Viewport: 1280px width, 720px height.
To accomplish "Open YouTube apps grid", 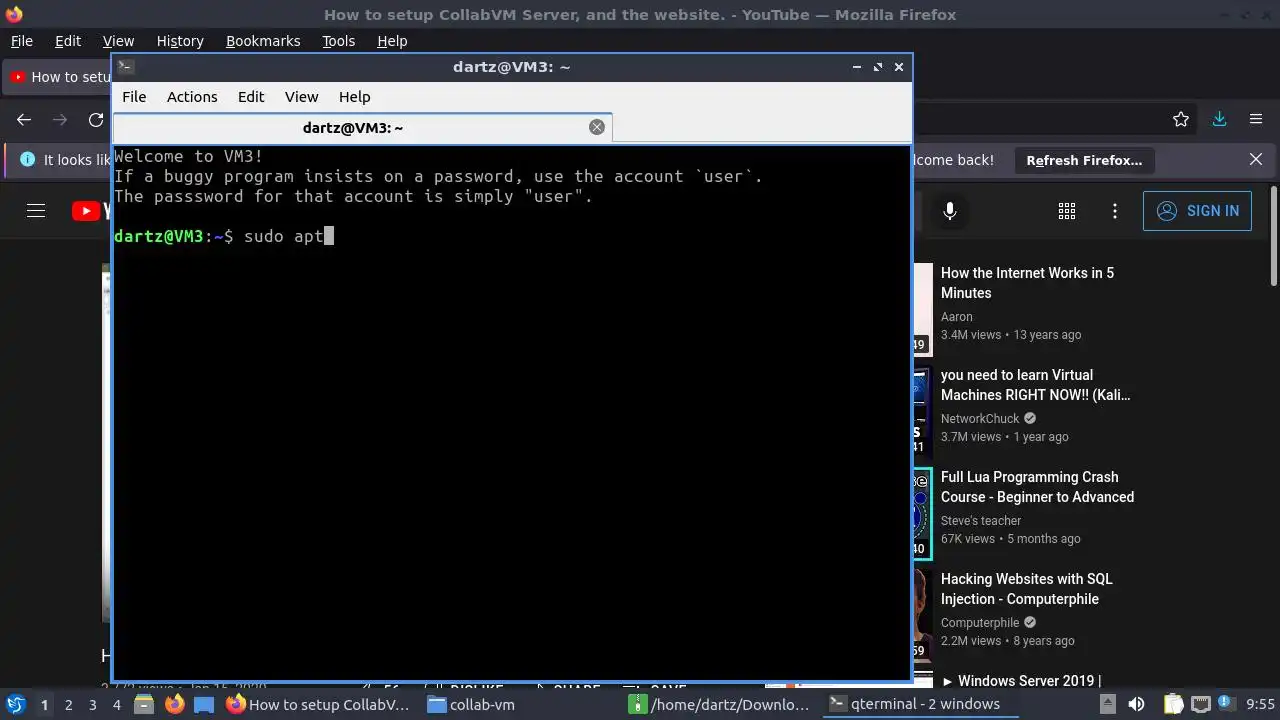I will click(x=1067, y=211).
